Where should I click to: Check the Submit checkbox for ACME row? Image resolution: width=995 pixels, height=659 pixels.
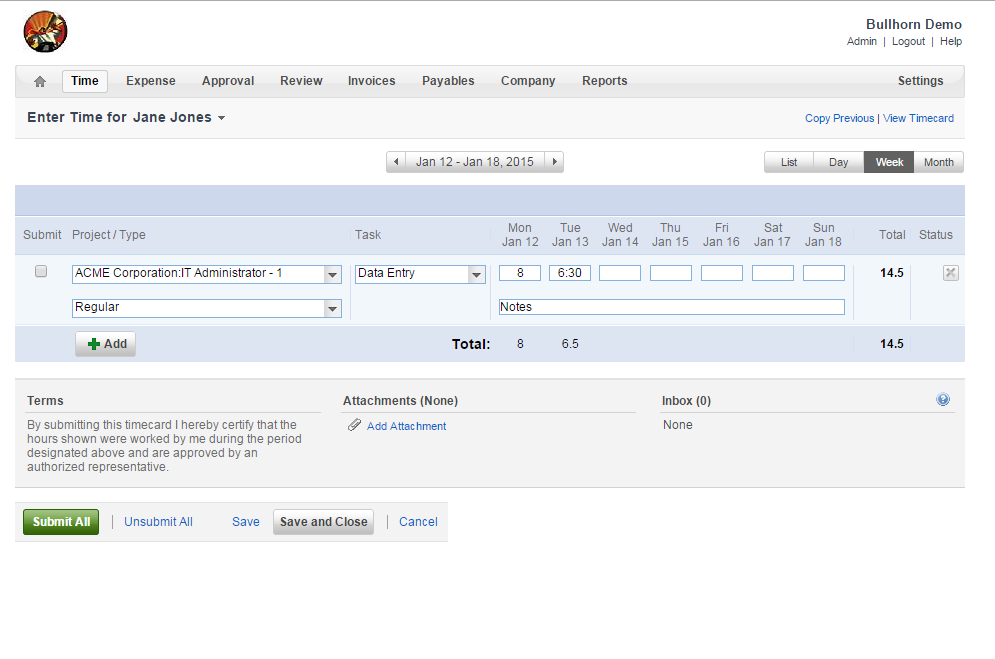coord(41,272)
